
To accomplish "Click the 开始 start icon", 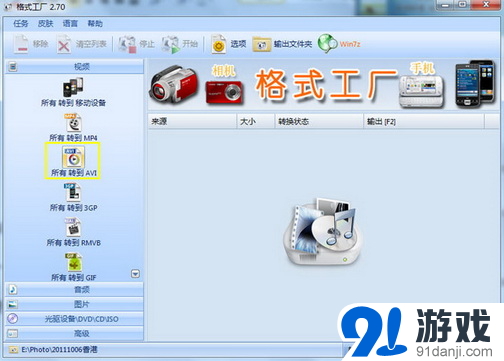I will point(170,45).
